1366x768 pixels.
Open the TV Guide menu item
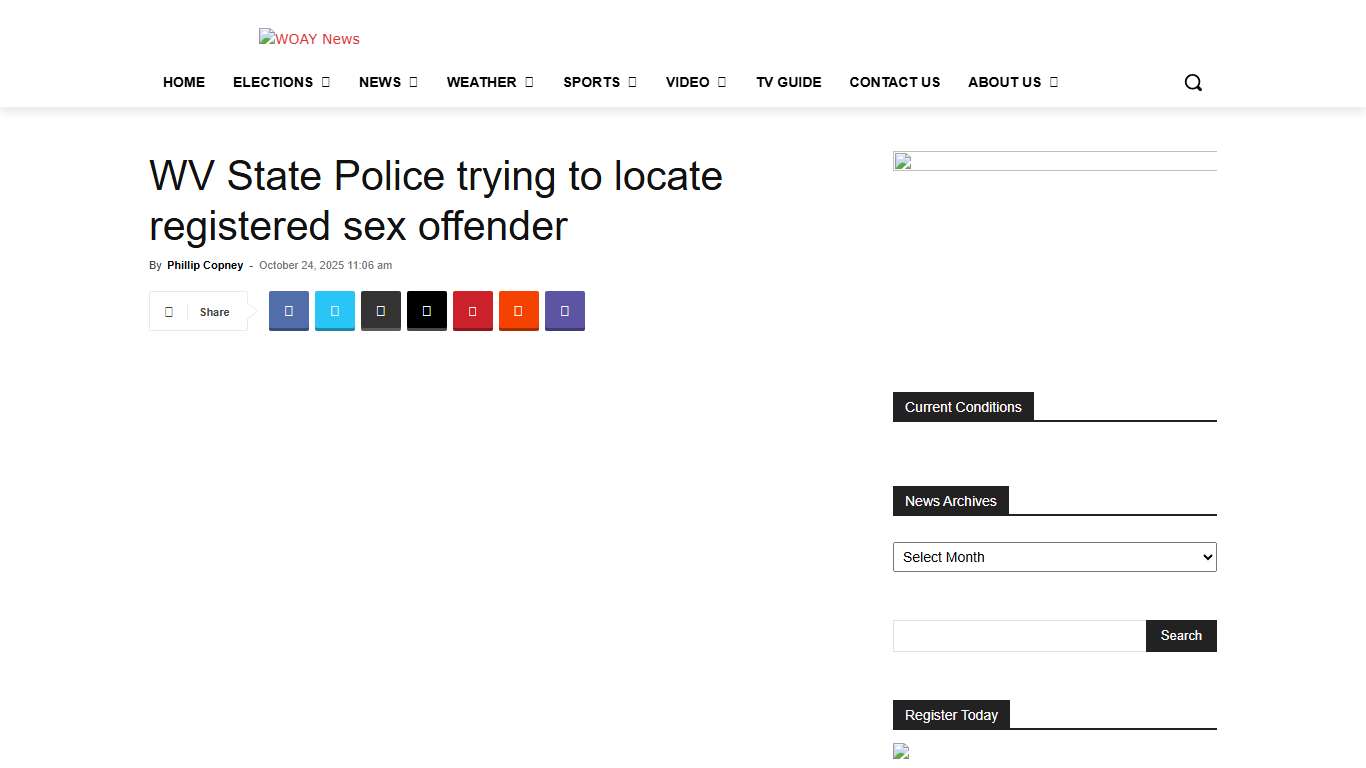788,82
